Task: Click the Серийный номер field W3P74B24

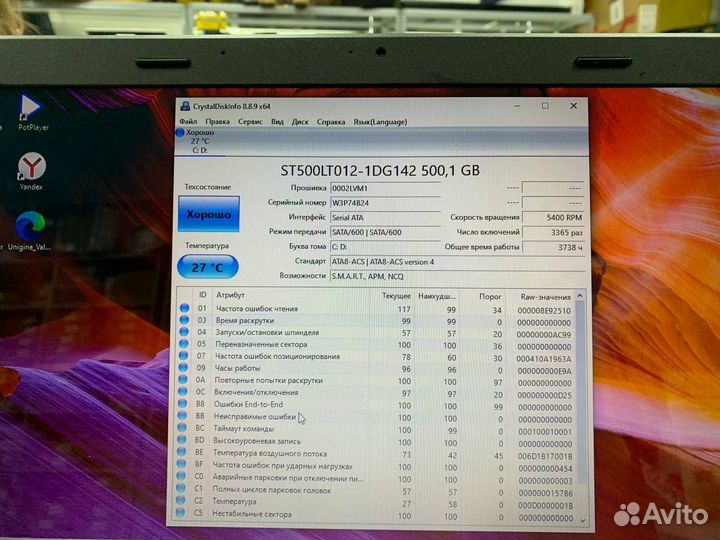Action: pos(386,203)
